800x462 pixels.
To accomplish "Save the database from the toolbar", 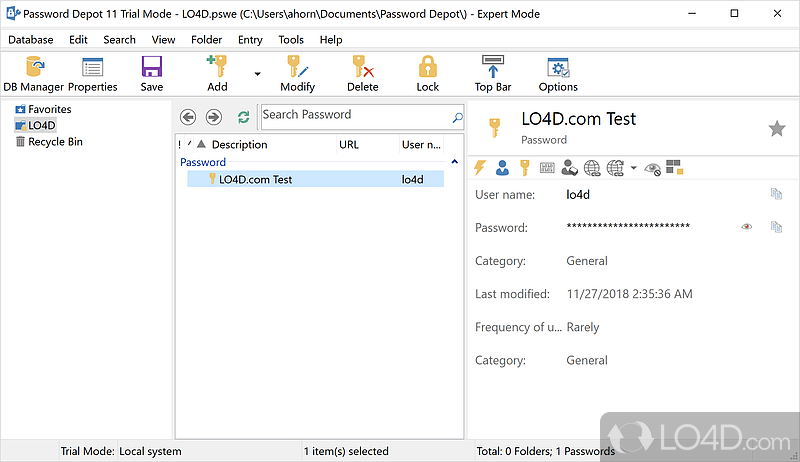I will click(x=152, y=74).
